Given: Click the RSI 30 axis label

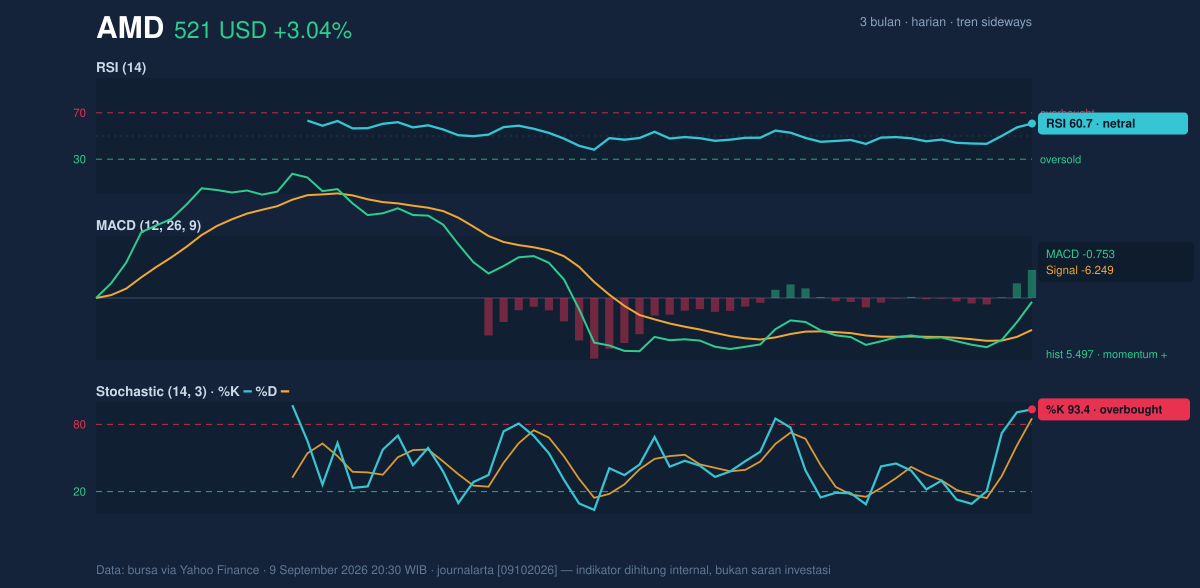Looking at the screenshot, I should tap(79, 159).
